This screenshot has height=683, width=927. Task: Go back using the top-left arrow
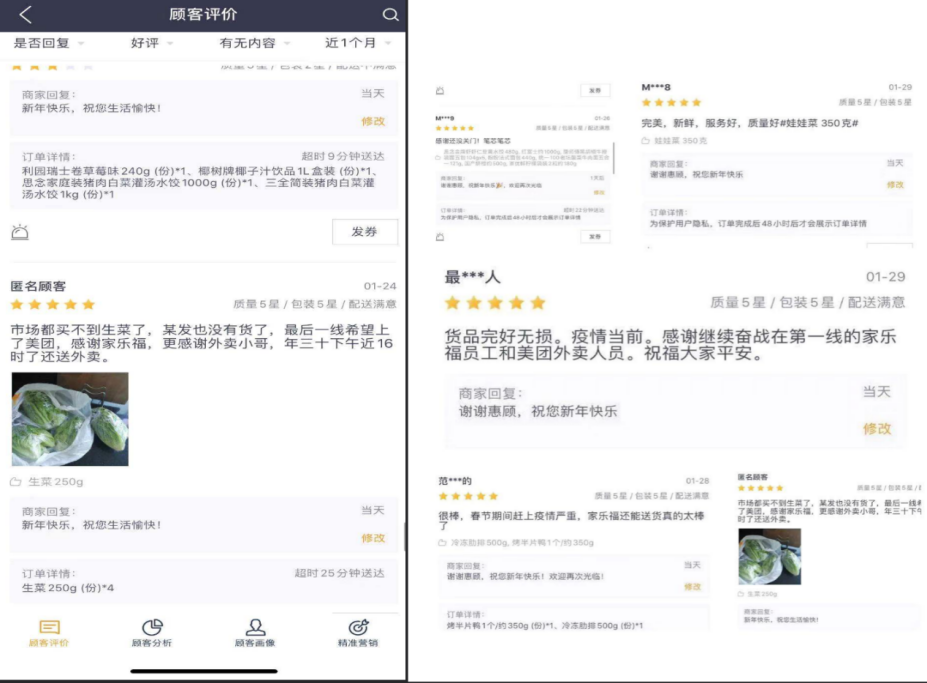[26, 14]
